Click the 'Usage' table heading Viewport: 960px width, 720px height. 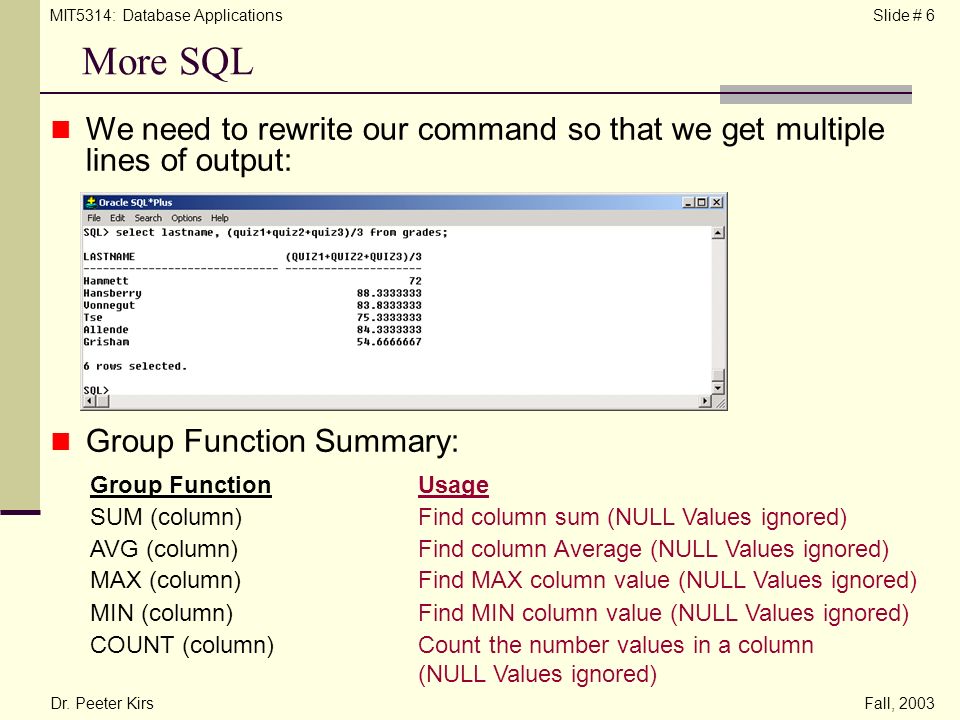click(454, 486)
